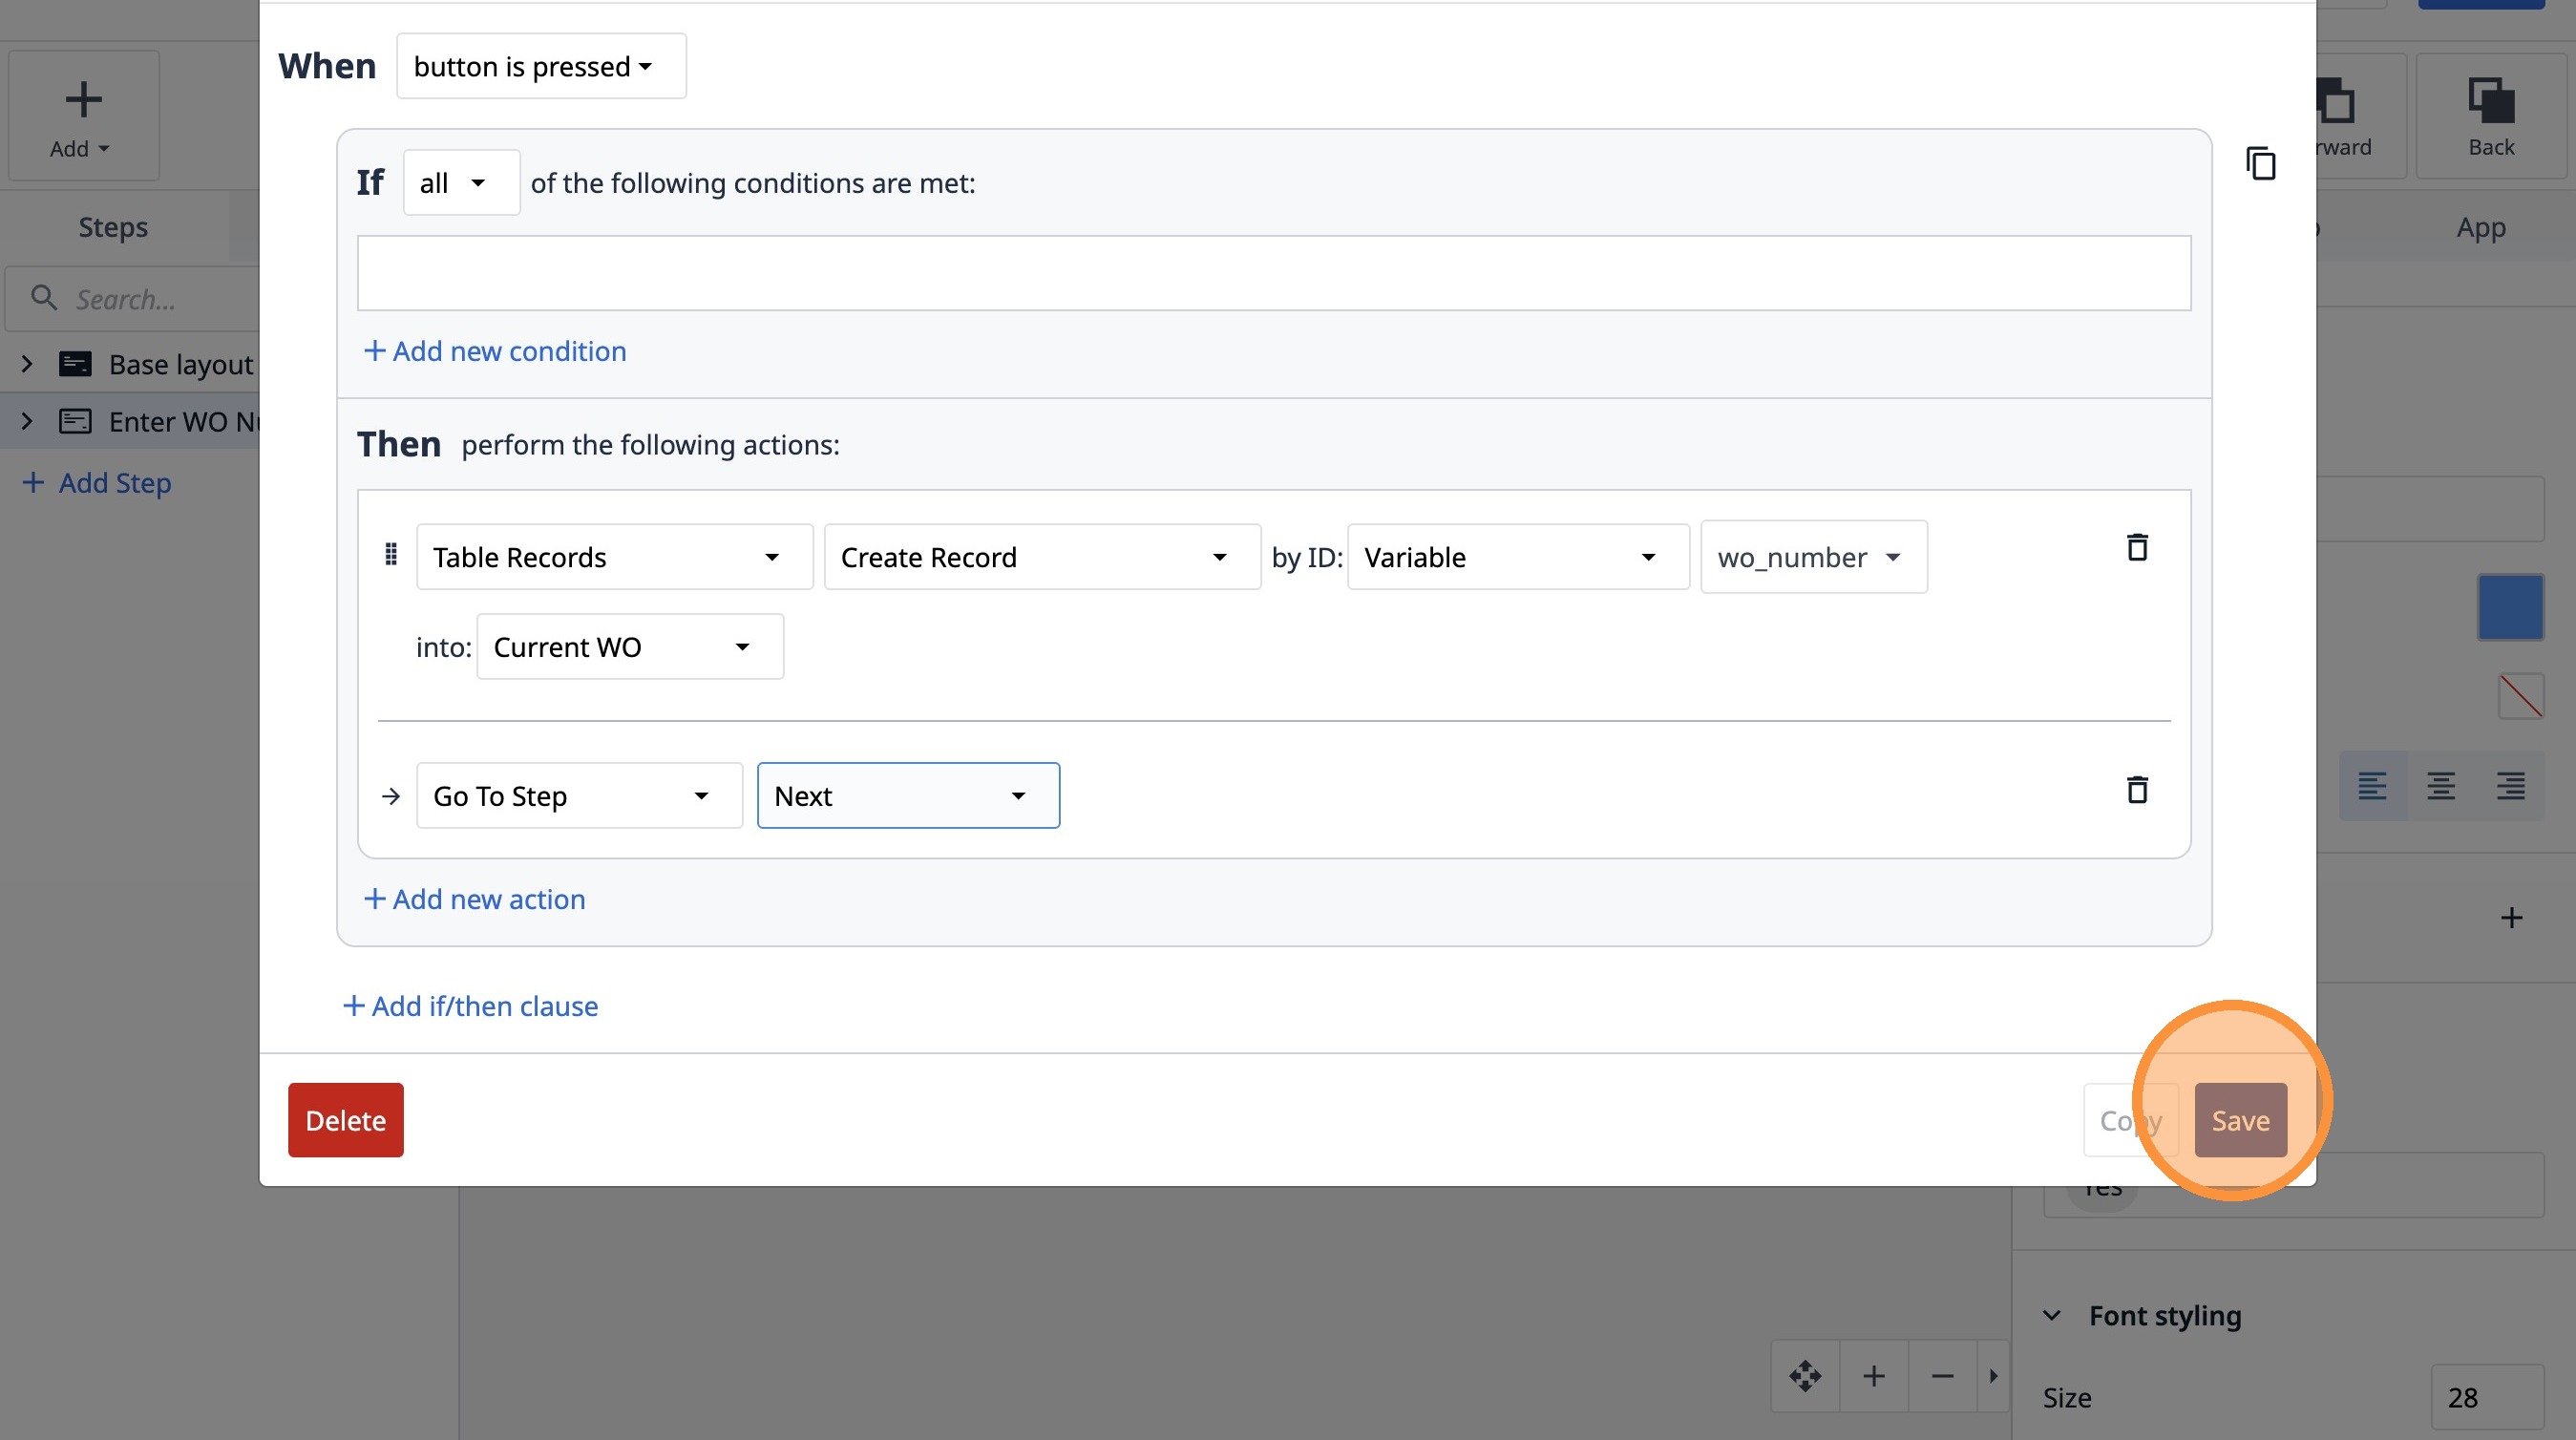The height and width of the screenshot is (1440, 2576).
Task: Delete the Table Records action with trash icon
Action: (x=2137, y=547)
